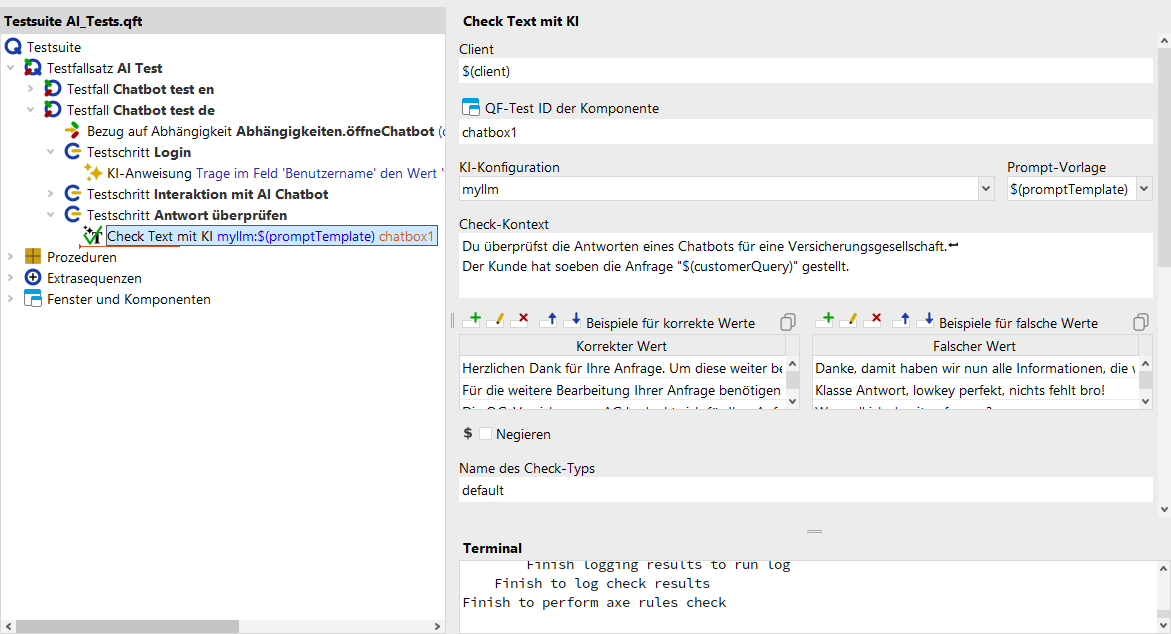Move falsche Werte row down
The image size is (1171, 634).
click(x=926, y=320)
